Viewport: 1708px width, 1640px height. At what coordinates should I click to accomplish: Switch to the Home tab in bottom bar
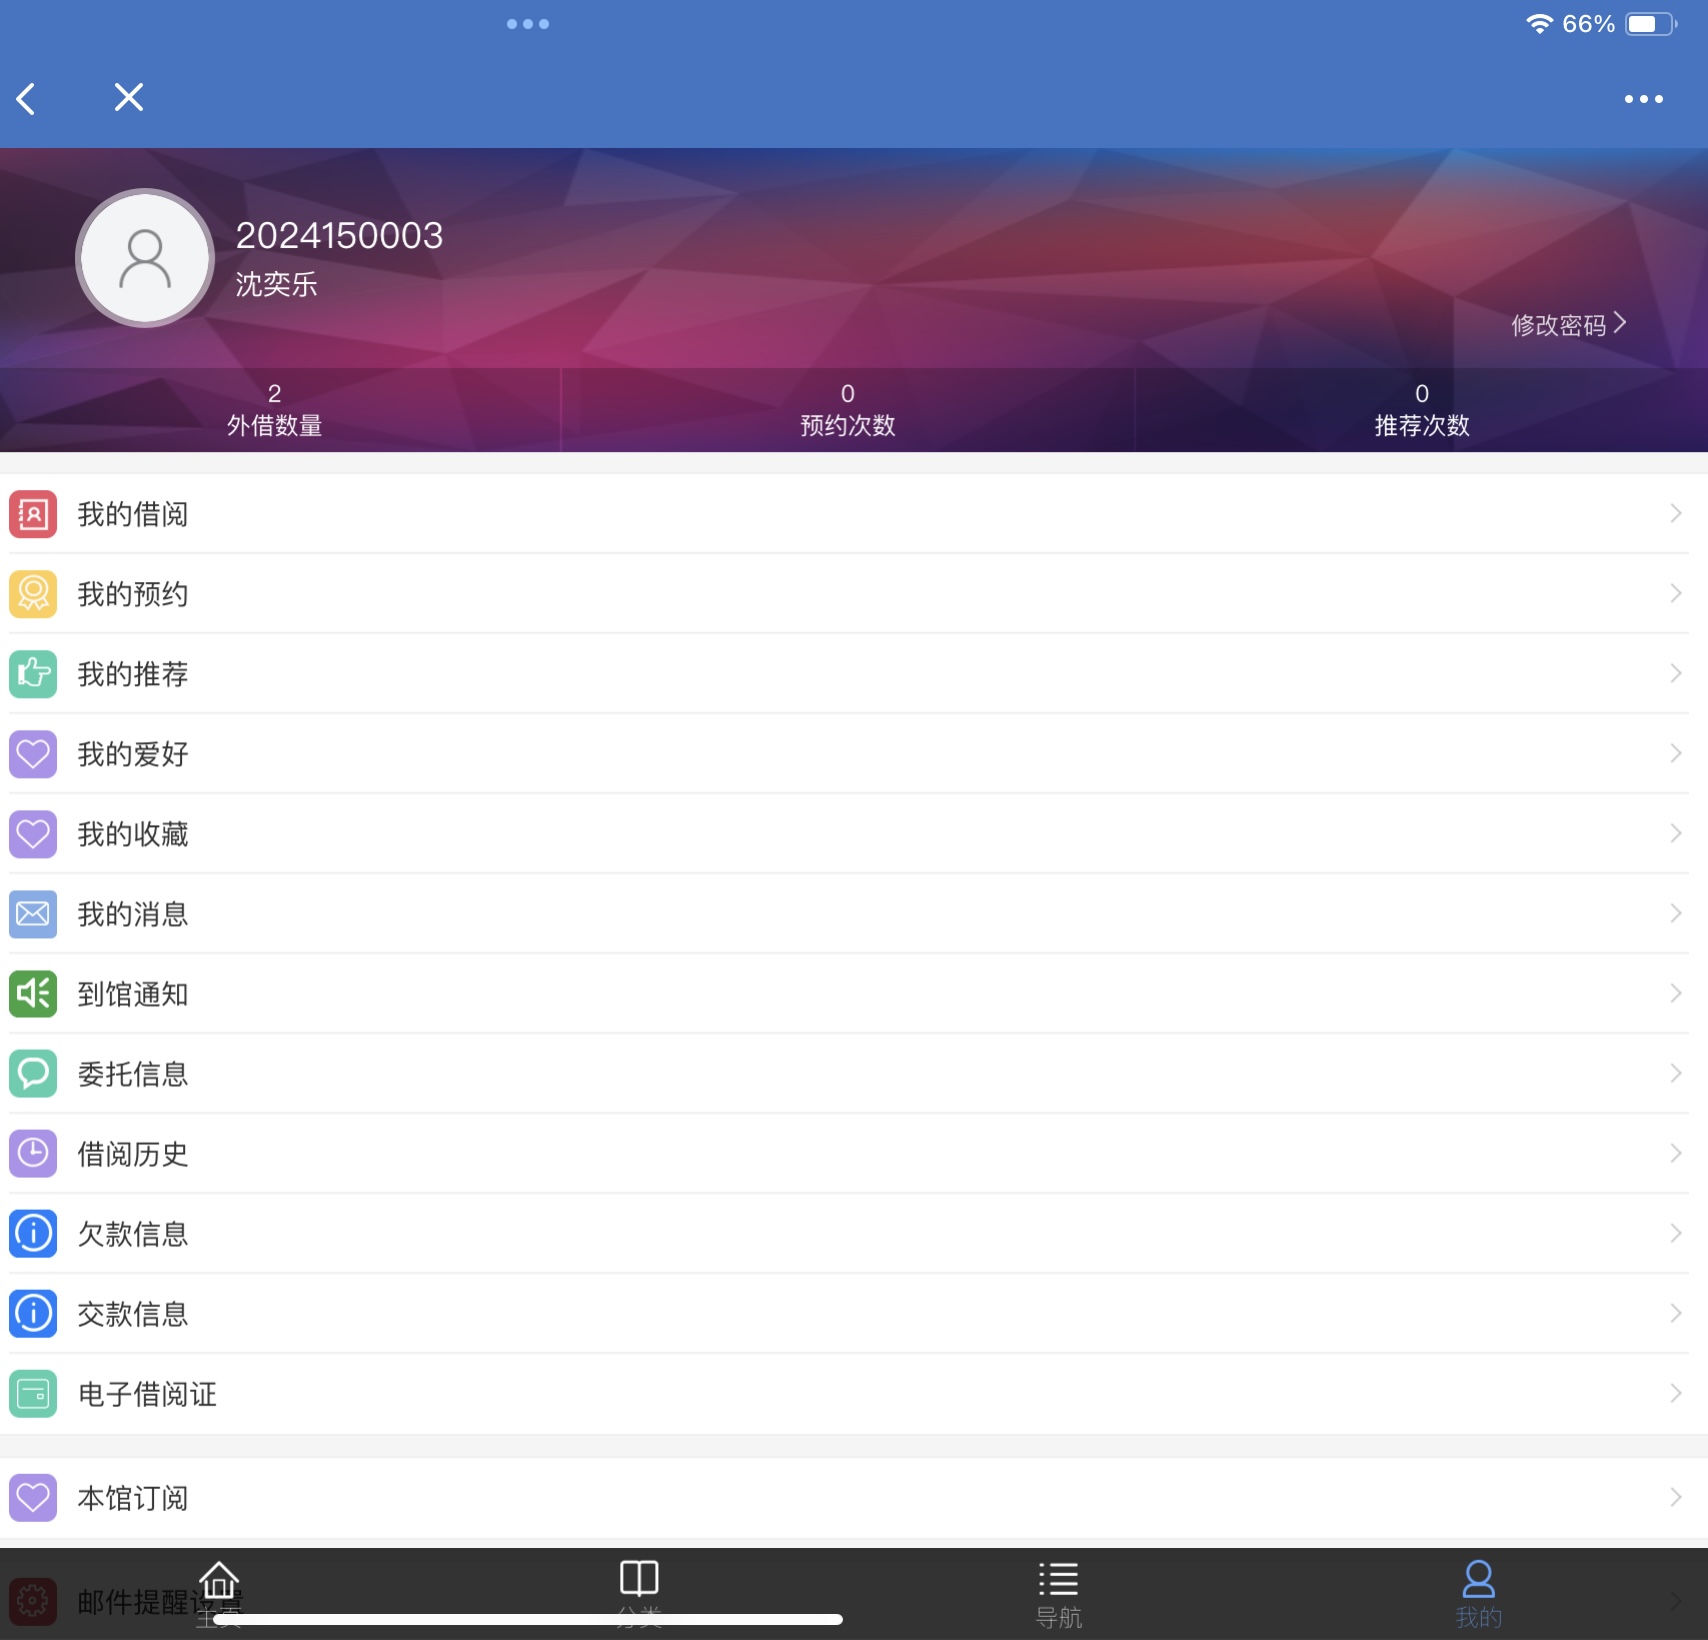click(x=219, y=1592)
